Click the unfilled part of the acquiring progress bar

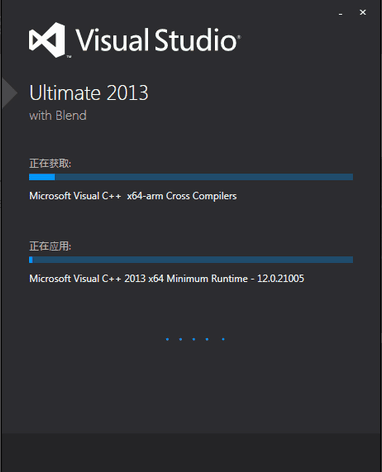click(204, 177)
